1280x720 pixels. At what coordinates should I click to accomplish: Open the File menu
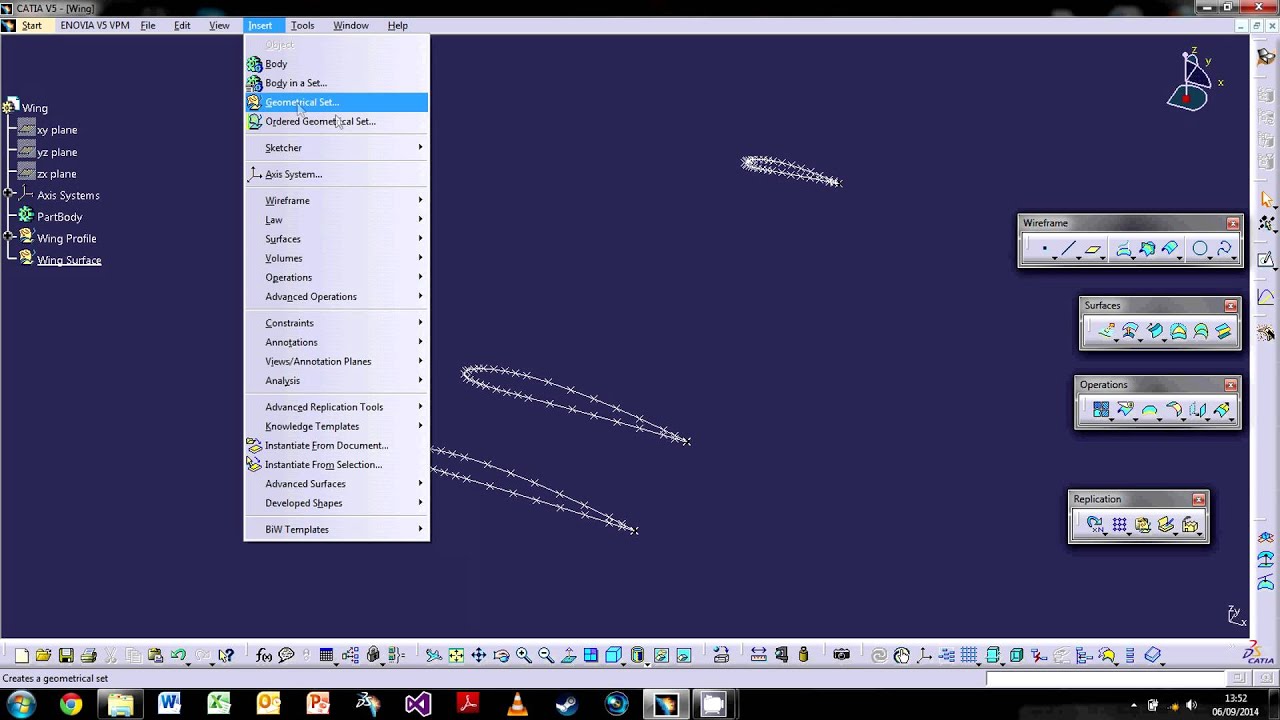click(148, 25)
